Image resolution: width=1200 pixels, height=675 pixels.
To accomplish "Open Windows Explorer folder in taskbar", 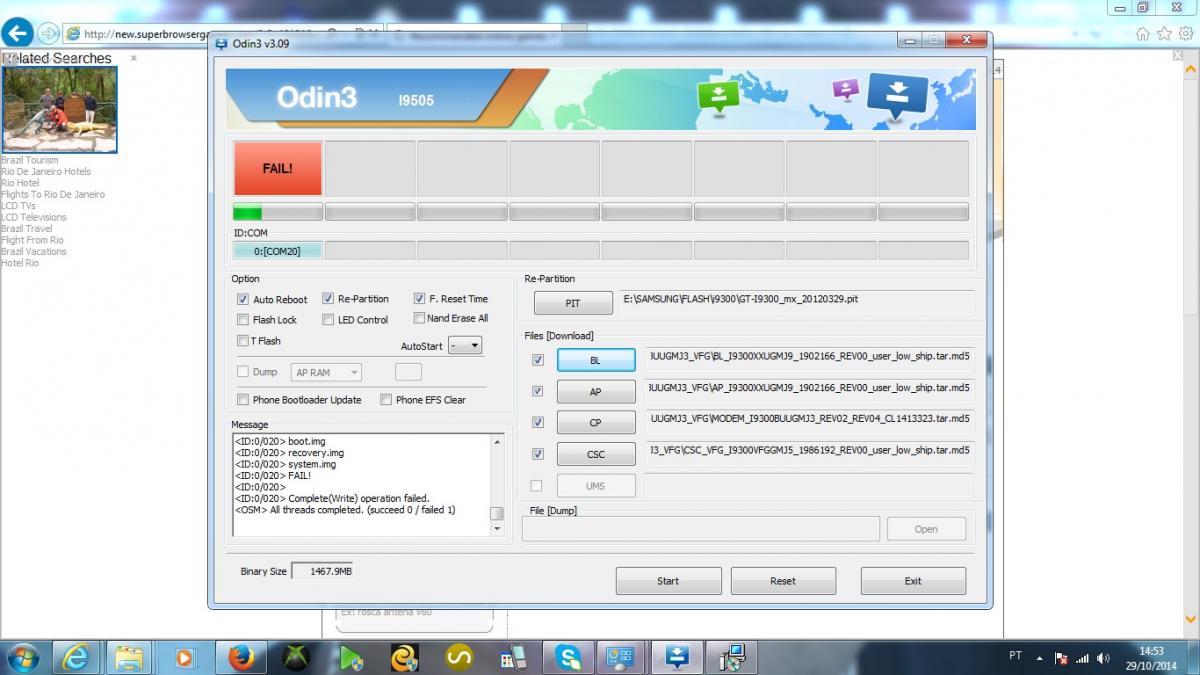I will click(x=130, y=657).
